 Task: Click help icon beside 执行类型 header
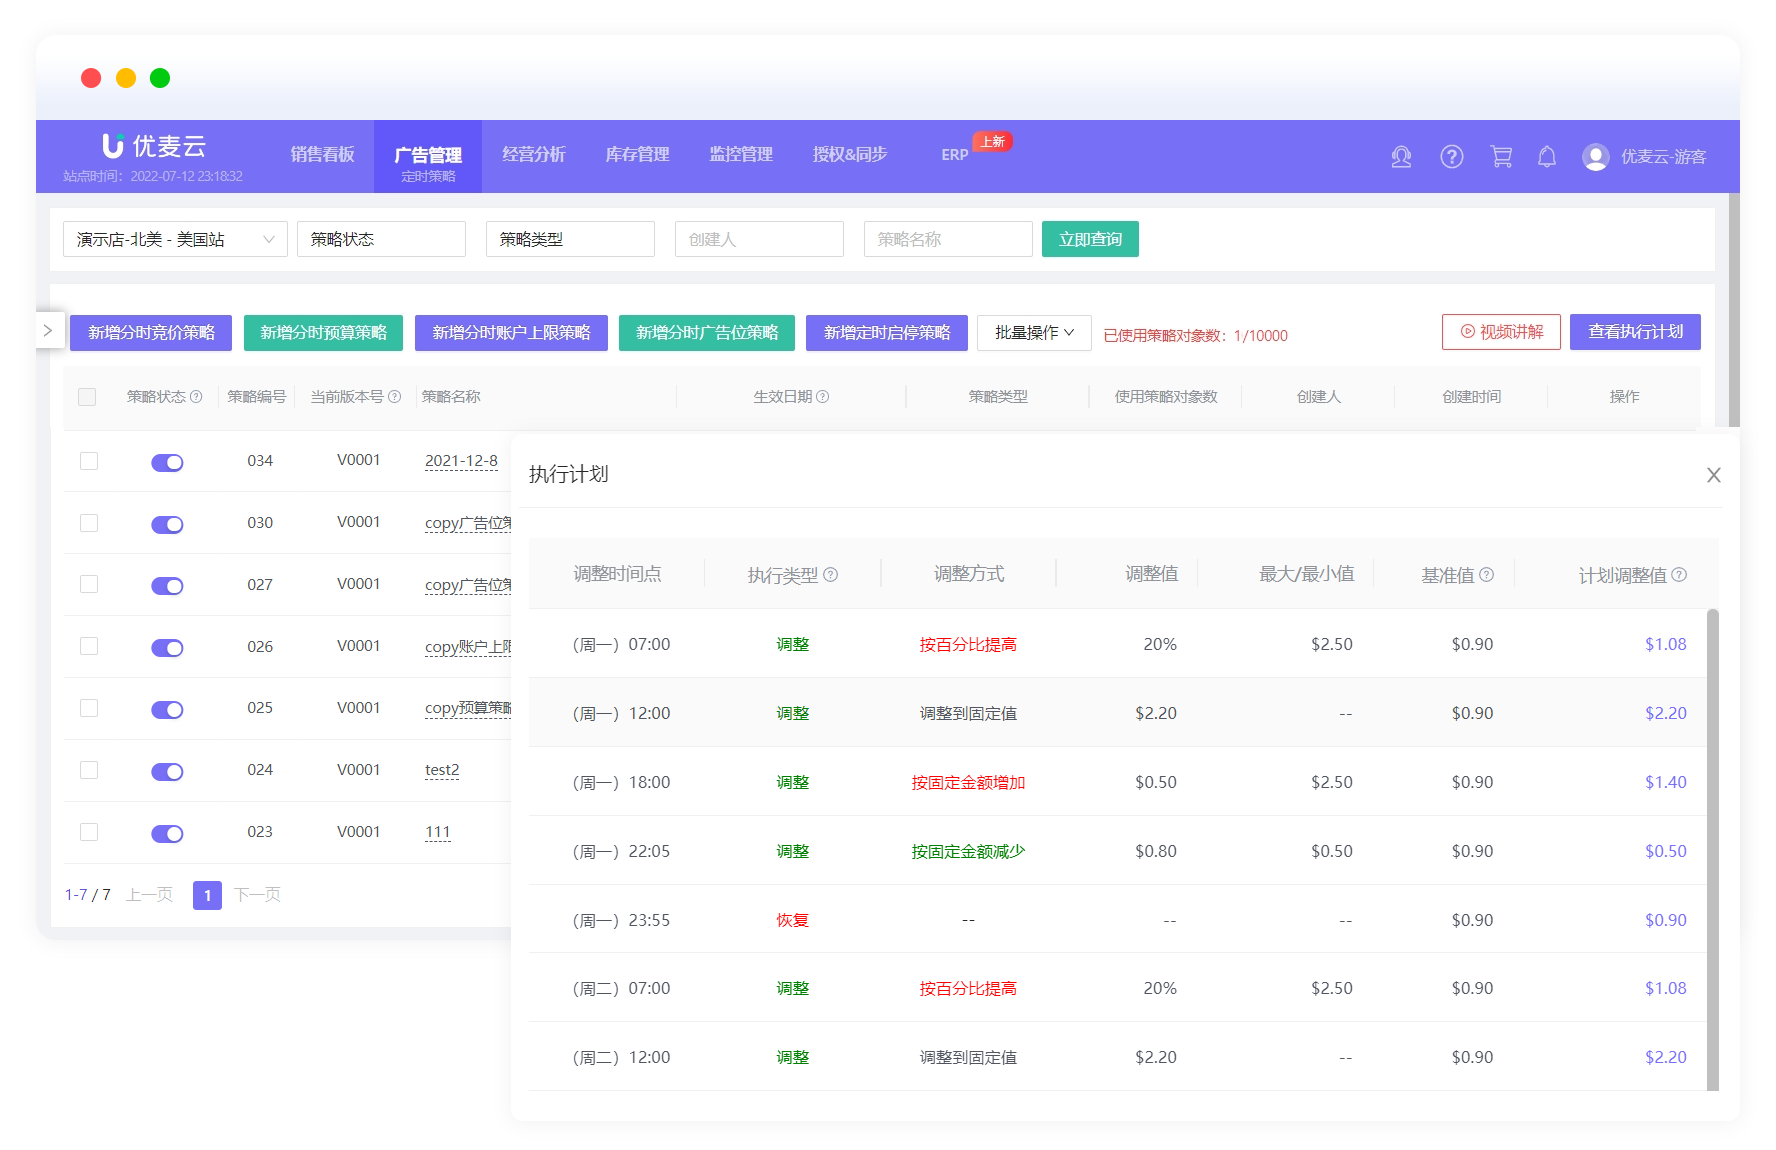click(830, 575)
